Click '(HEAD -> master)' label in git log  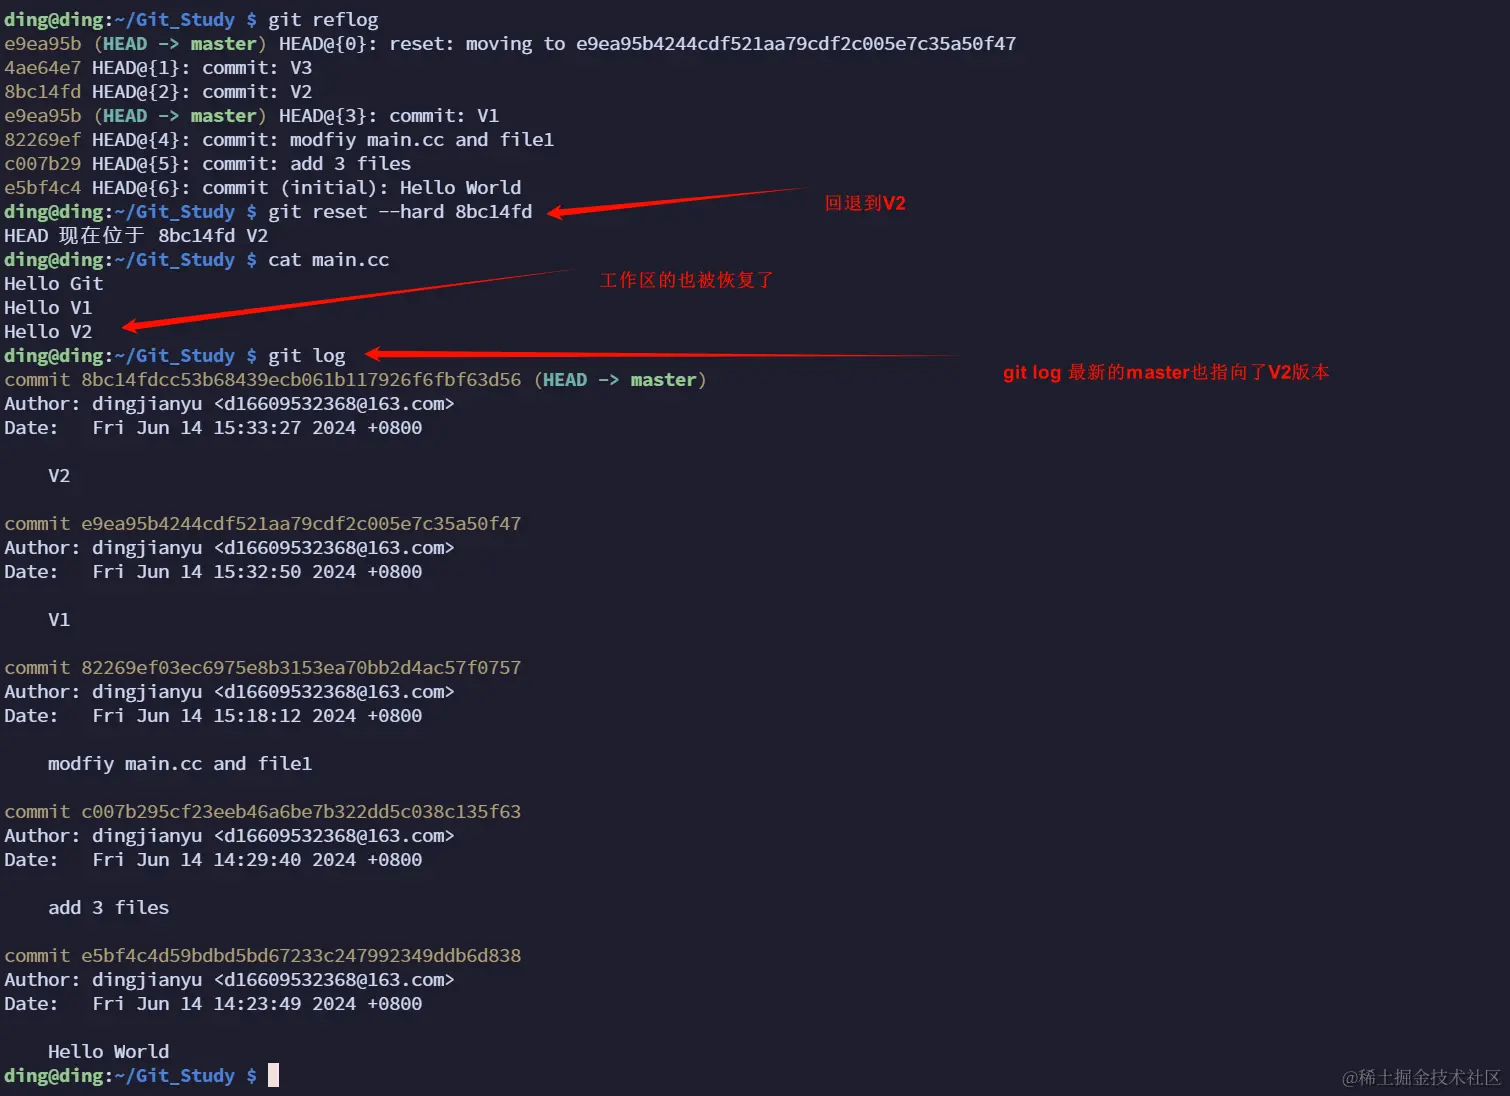point(620,380)
